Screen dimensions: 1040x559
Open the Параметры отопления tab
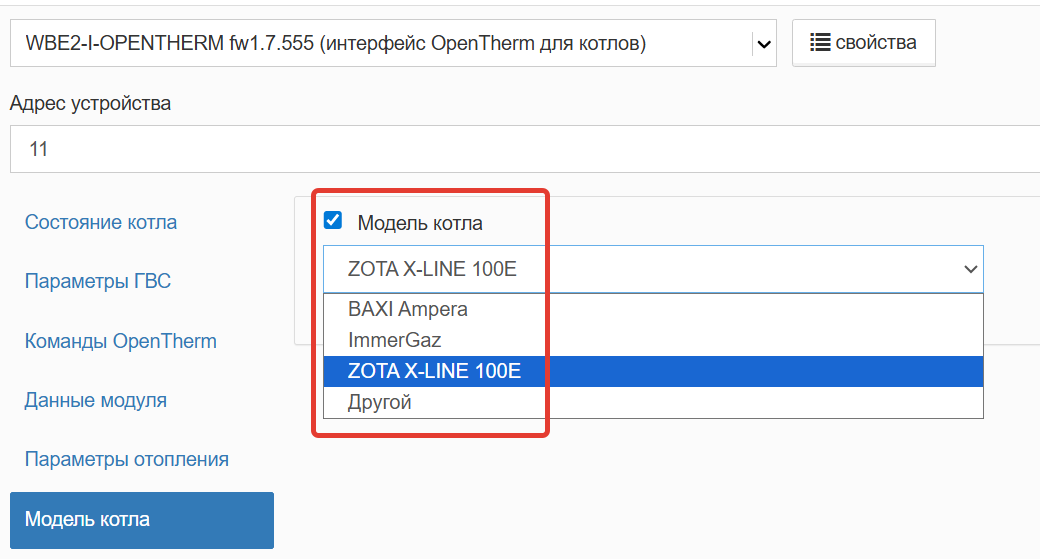(x=127, y=459)
